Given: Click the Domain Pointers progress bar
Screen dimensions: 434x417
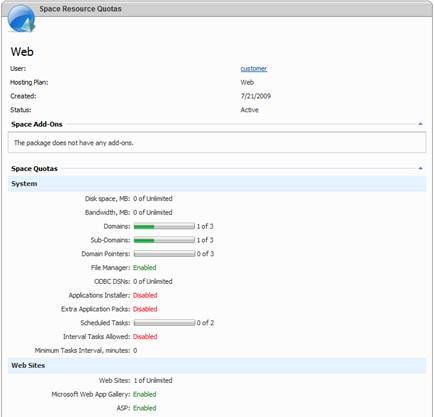Looking at the screenshot, I should coord(164,254).
